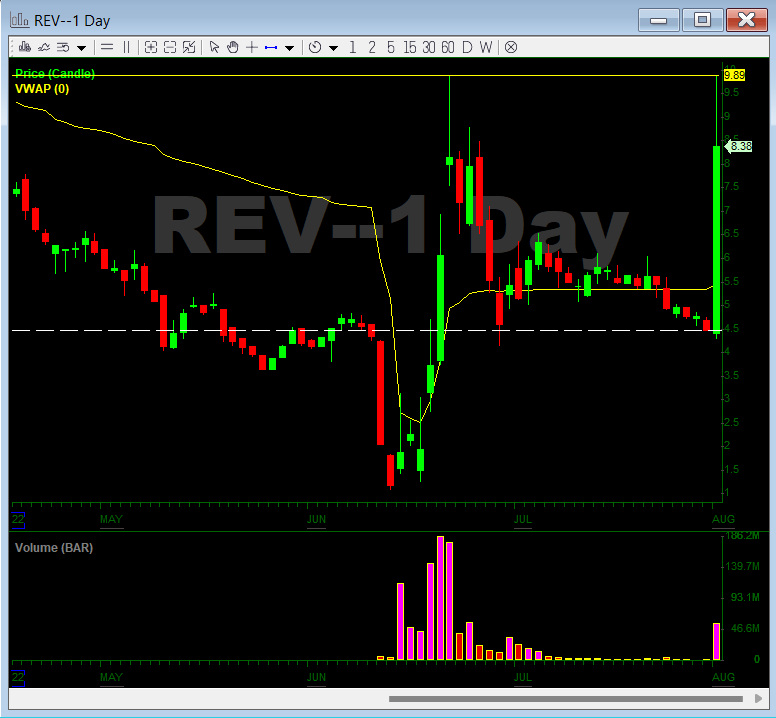Minimize the REV--1 Day window
Image resolution: width=776 pixels, height=718 pixels.
pos(658,20)
